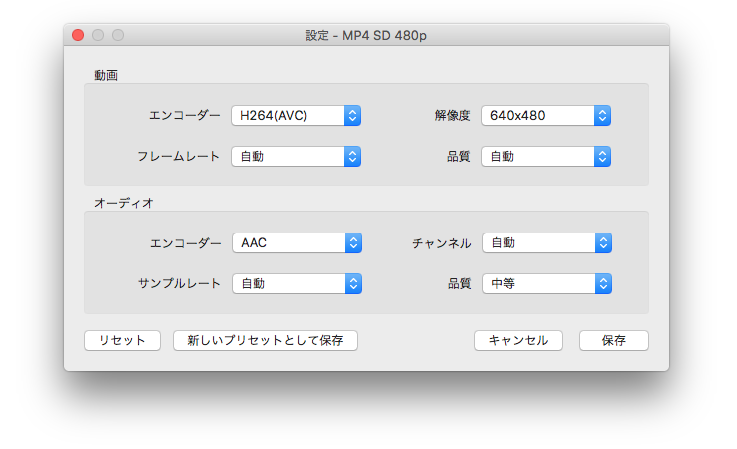Open the サンプルレート dropdown

click(x=296, y=284)
